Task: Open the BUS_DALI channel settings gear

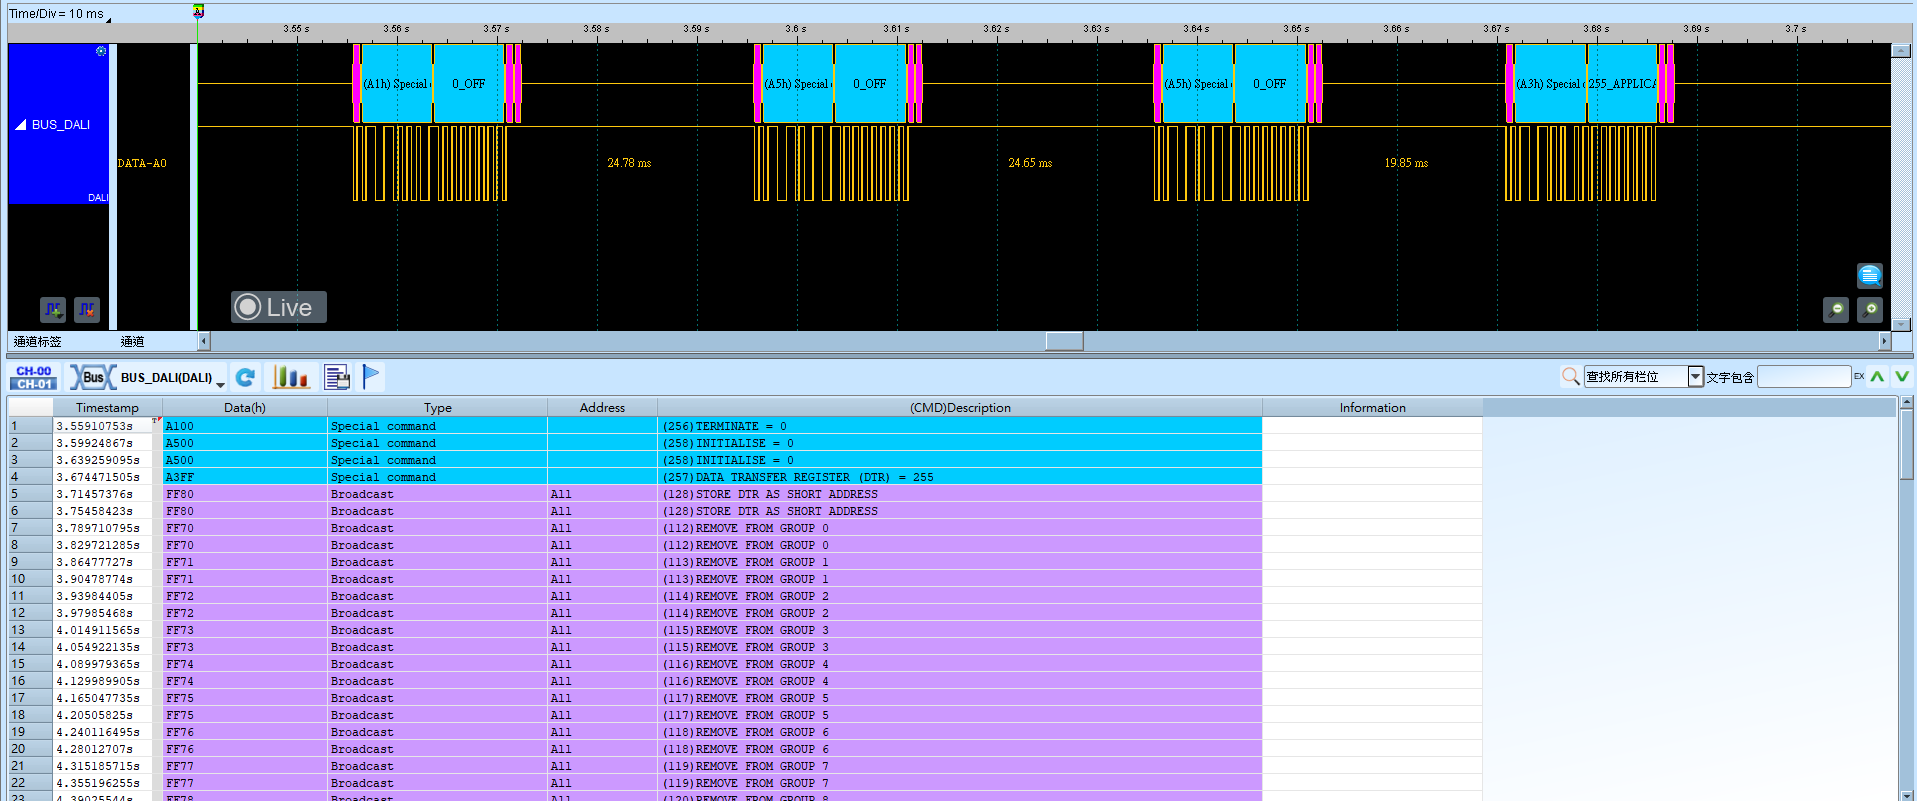Action: [100, 51]
